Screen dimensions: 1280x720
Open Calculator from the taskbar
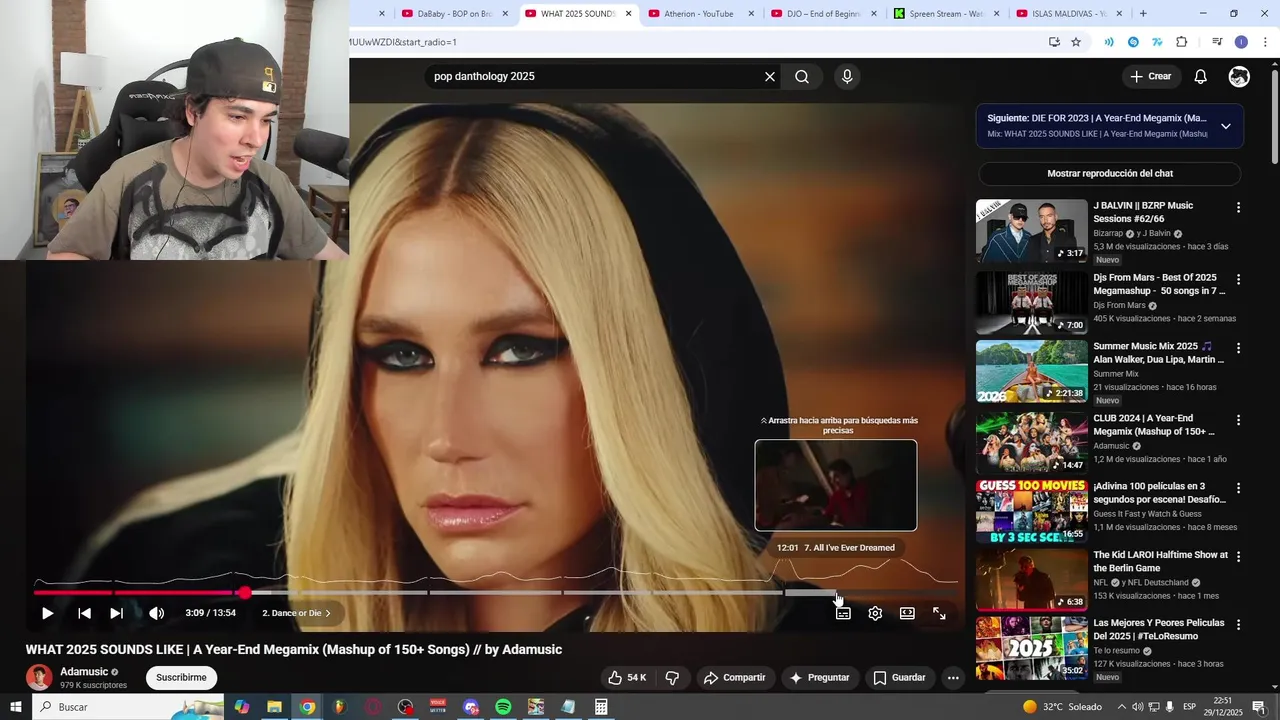point(601,707)
